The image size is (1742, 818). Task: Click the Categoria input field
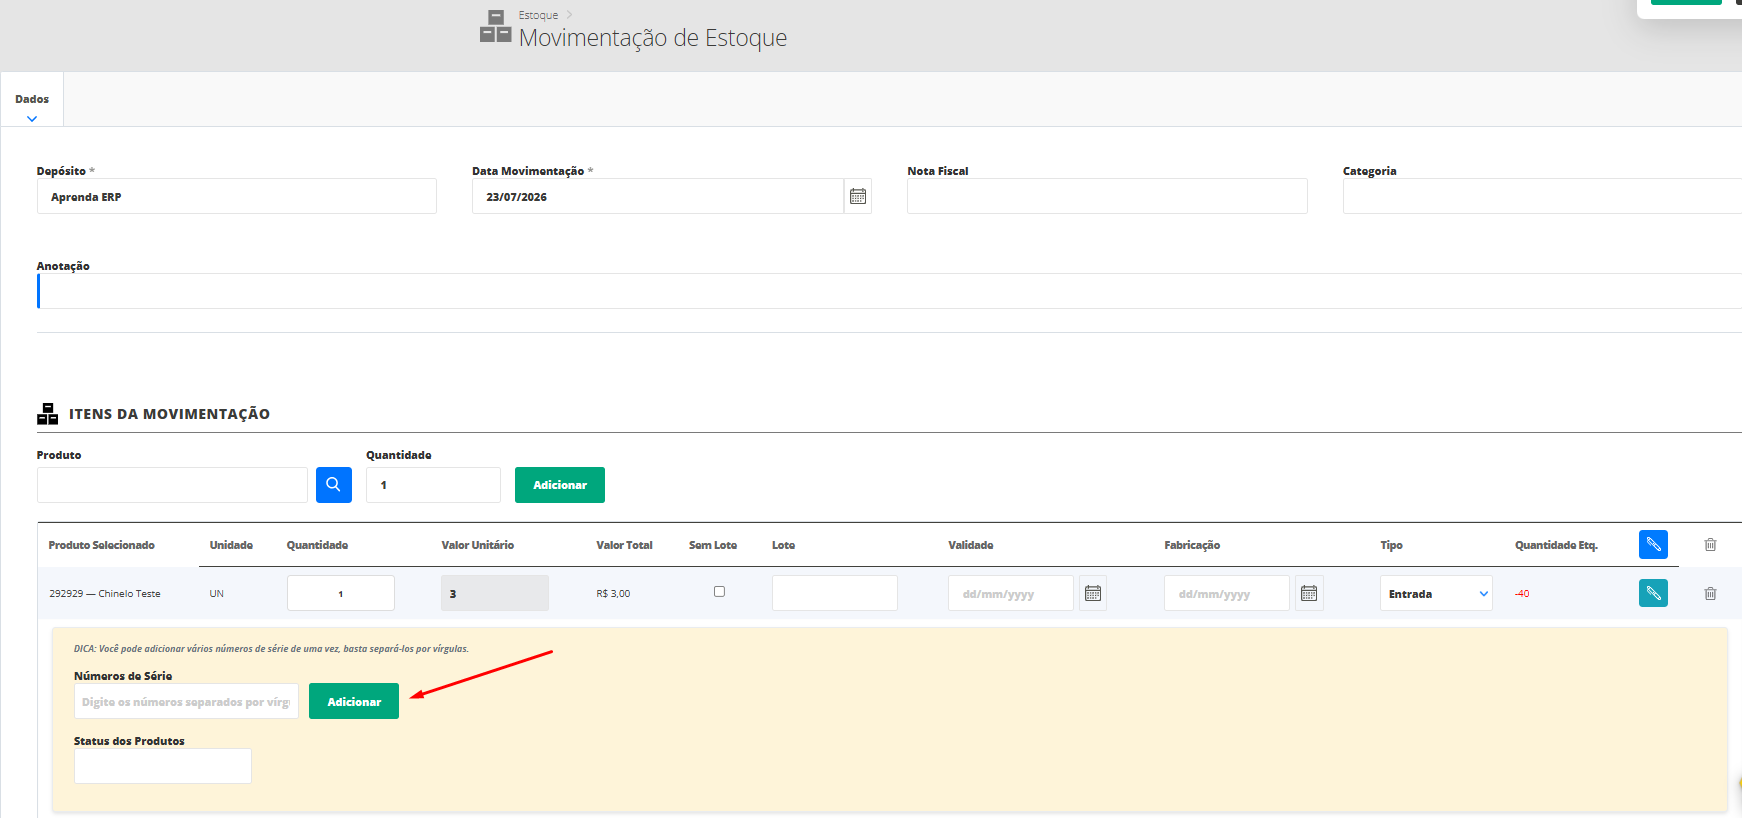pos(1542,196)
